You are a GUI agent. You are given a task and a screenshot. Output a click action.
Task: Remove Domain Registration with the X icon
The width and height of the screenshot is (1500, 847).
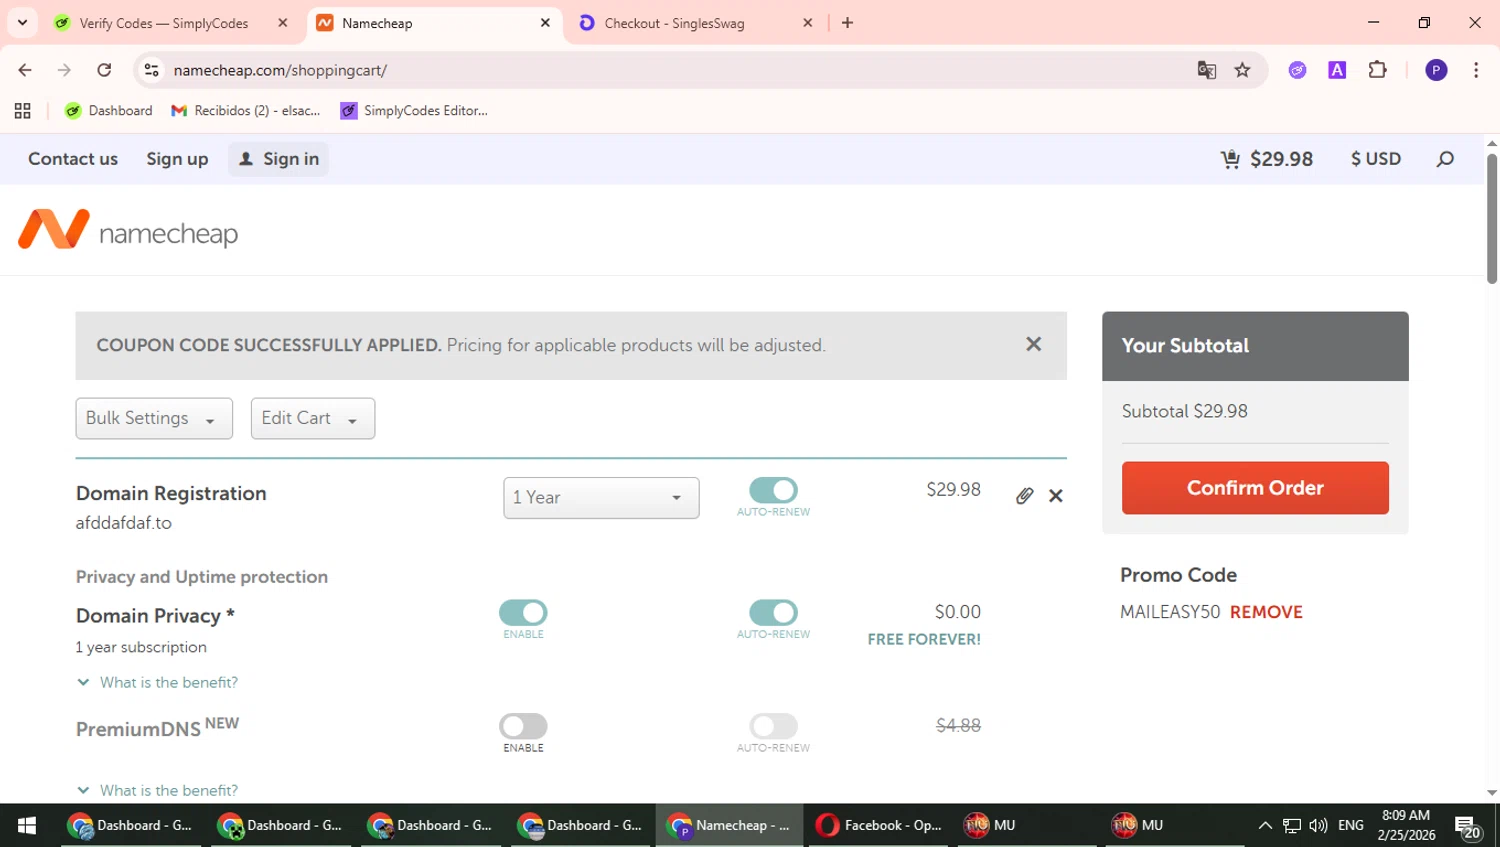(x=1056, y=496)
